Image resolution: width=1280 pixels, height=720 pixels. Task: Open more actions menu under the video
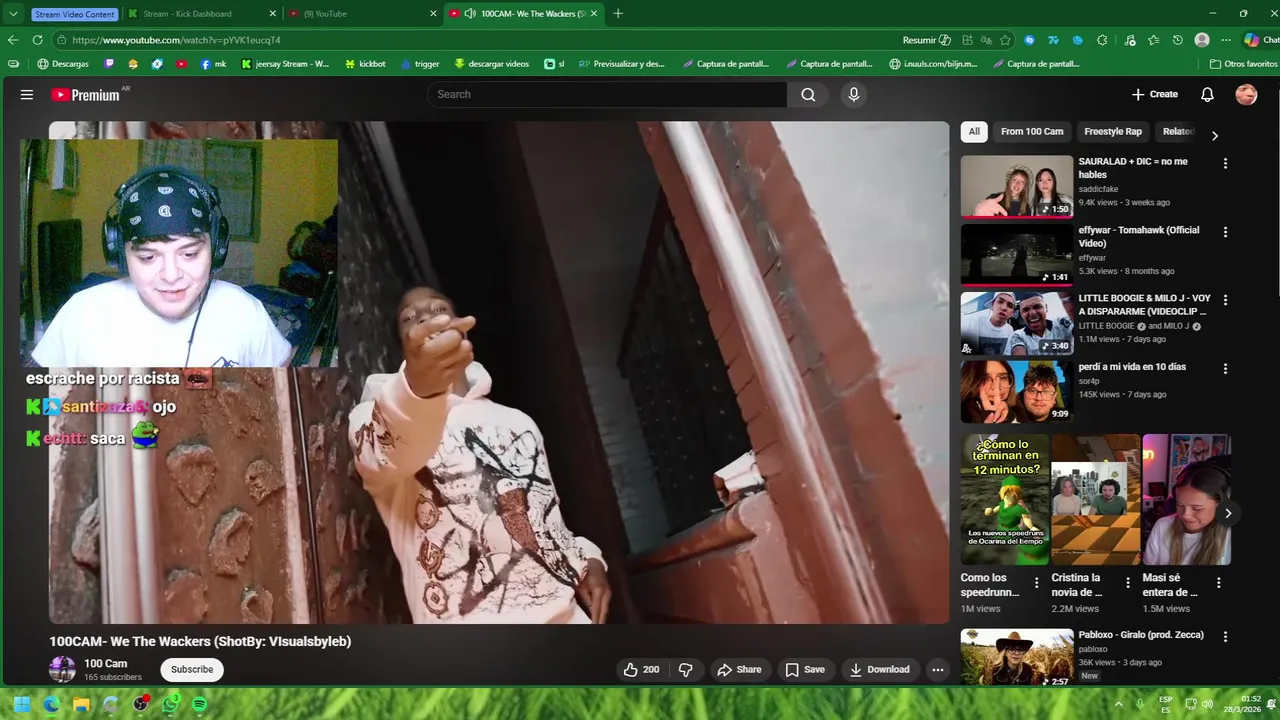tap(937, 670)
